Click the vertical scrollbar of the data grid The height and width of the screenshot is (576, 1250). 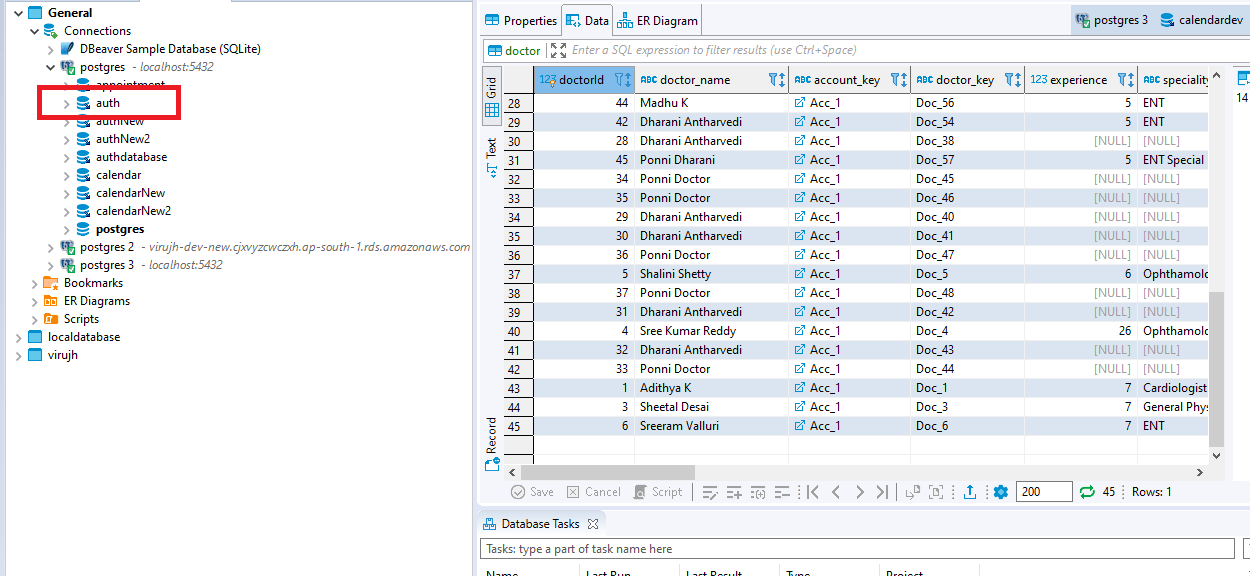(x=1216, y=370)
